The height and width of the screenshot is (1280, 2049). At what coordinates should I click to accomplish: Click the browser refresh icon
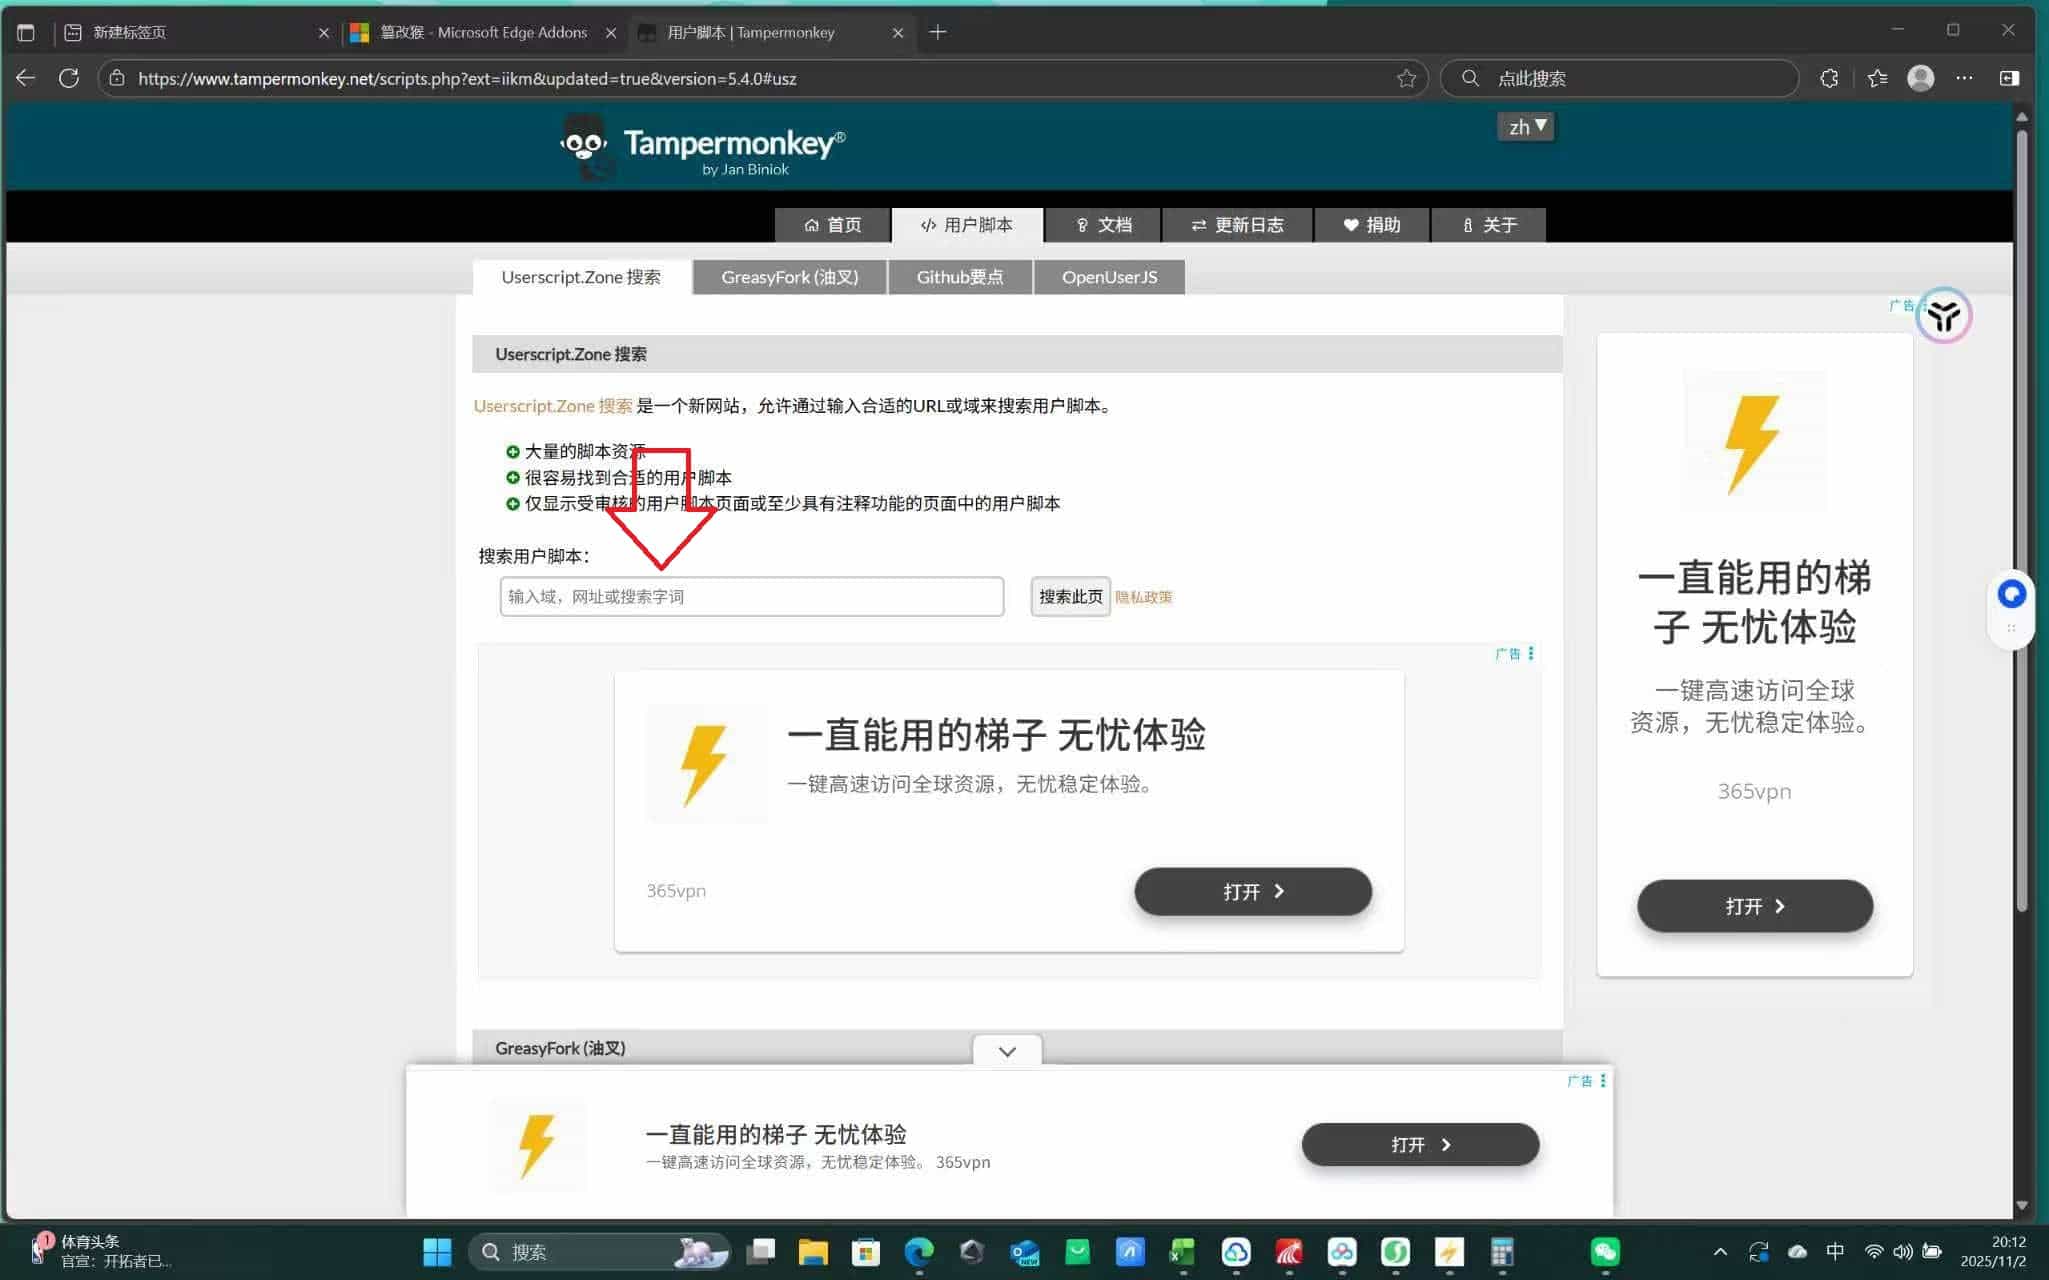pos(69,78)
